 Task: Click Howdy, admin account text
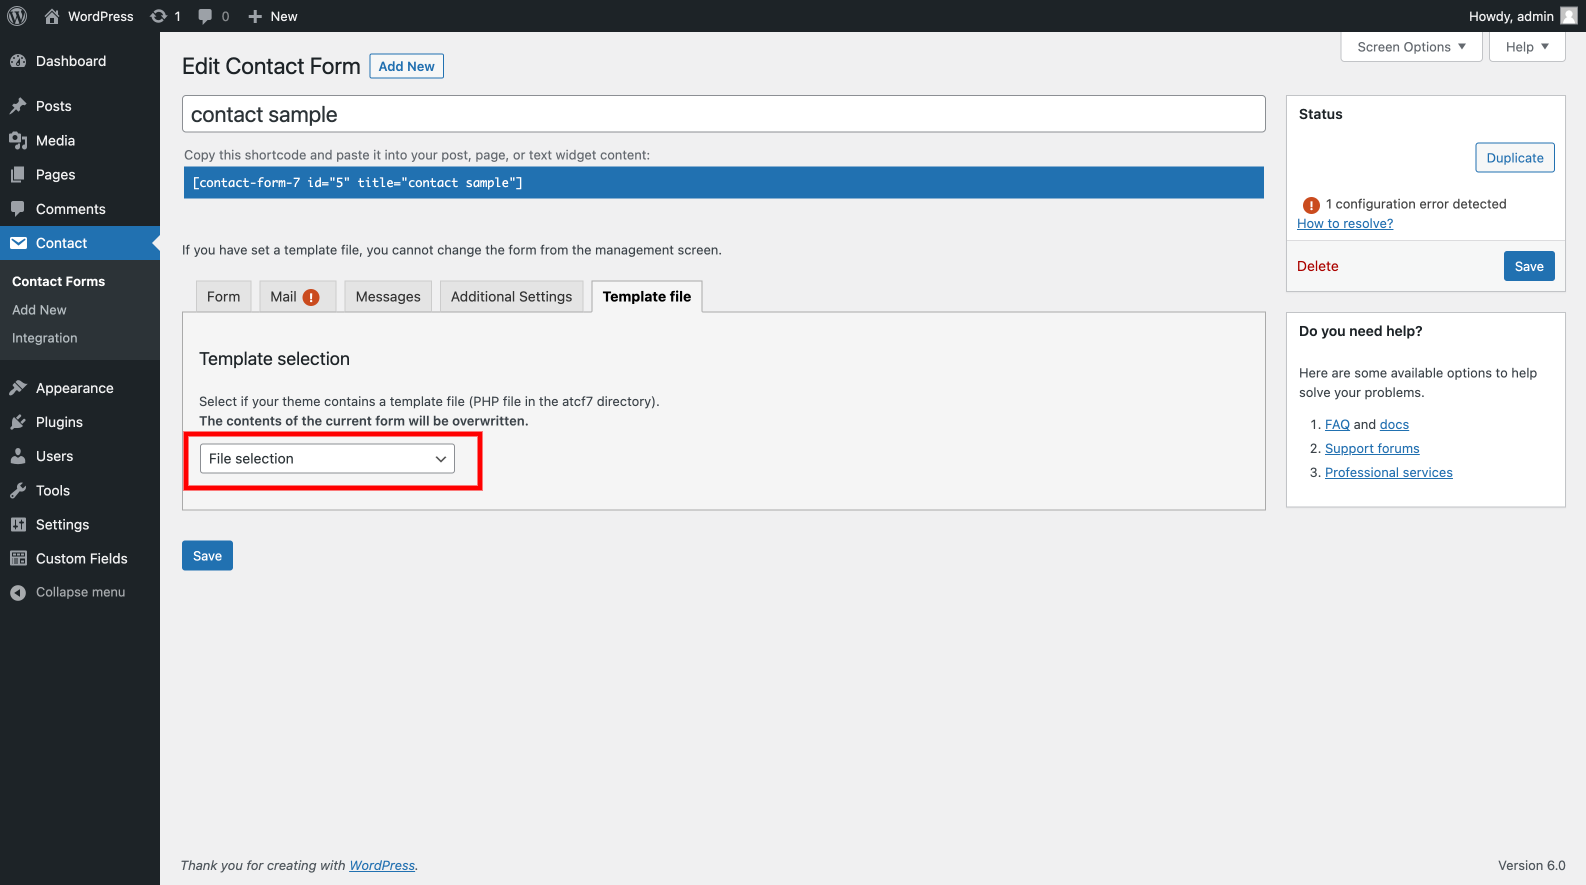click(1511, 16)
